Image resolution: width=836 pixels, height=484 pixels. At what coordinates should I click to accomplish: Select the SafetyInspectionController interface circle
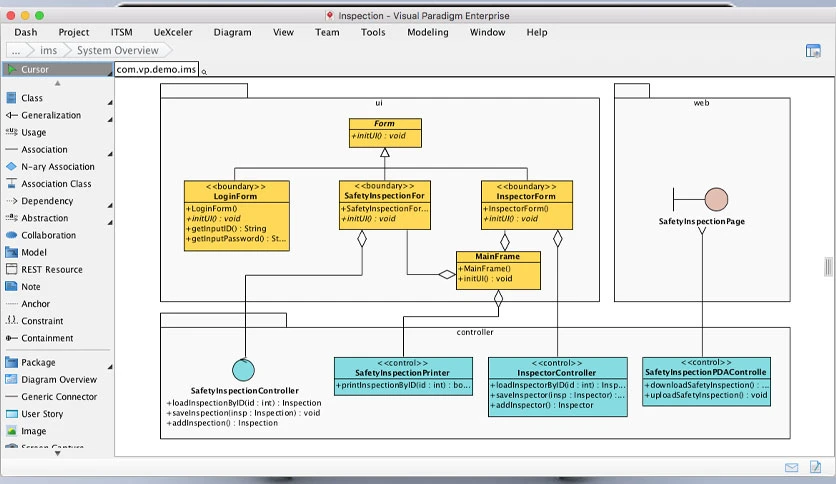coord(243,369)
